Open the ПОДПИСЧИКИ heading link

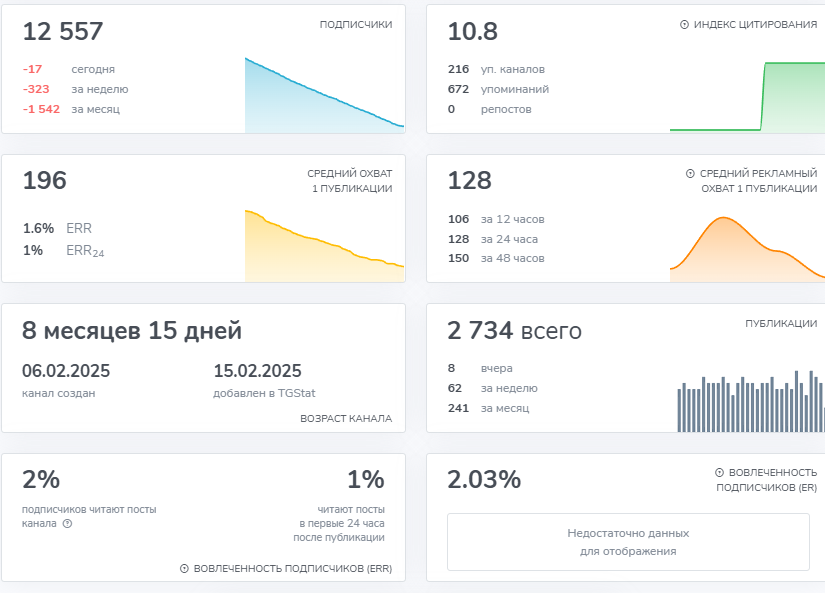click(356, 25)
